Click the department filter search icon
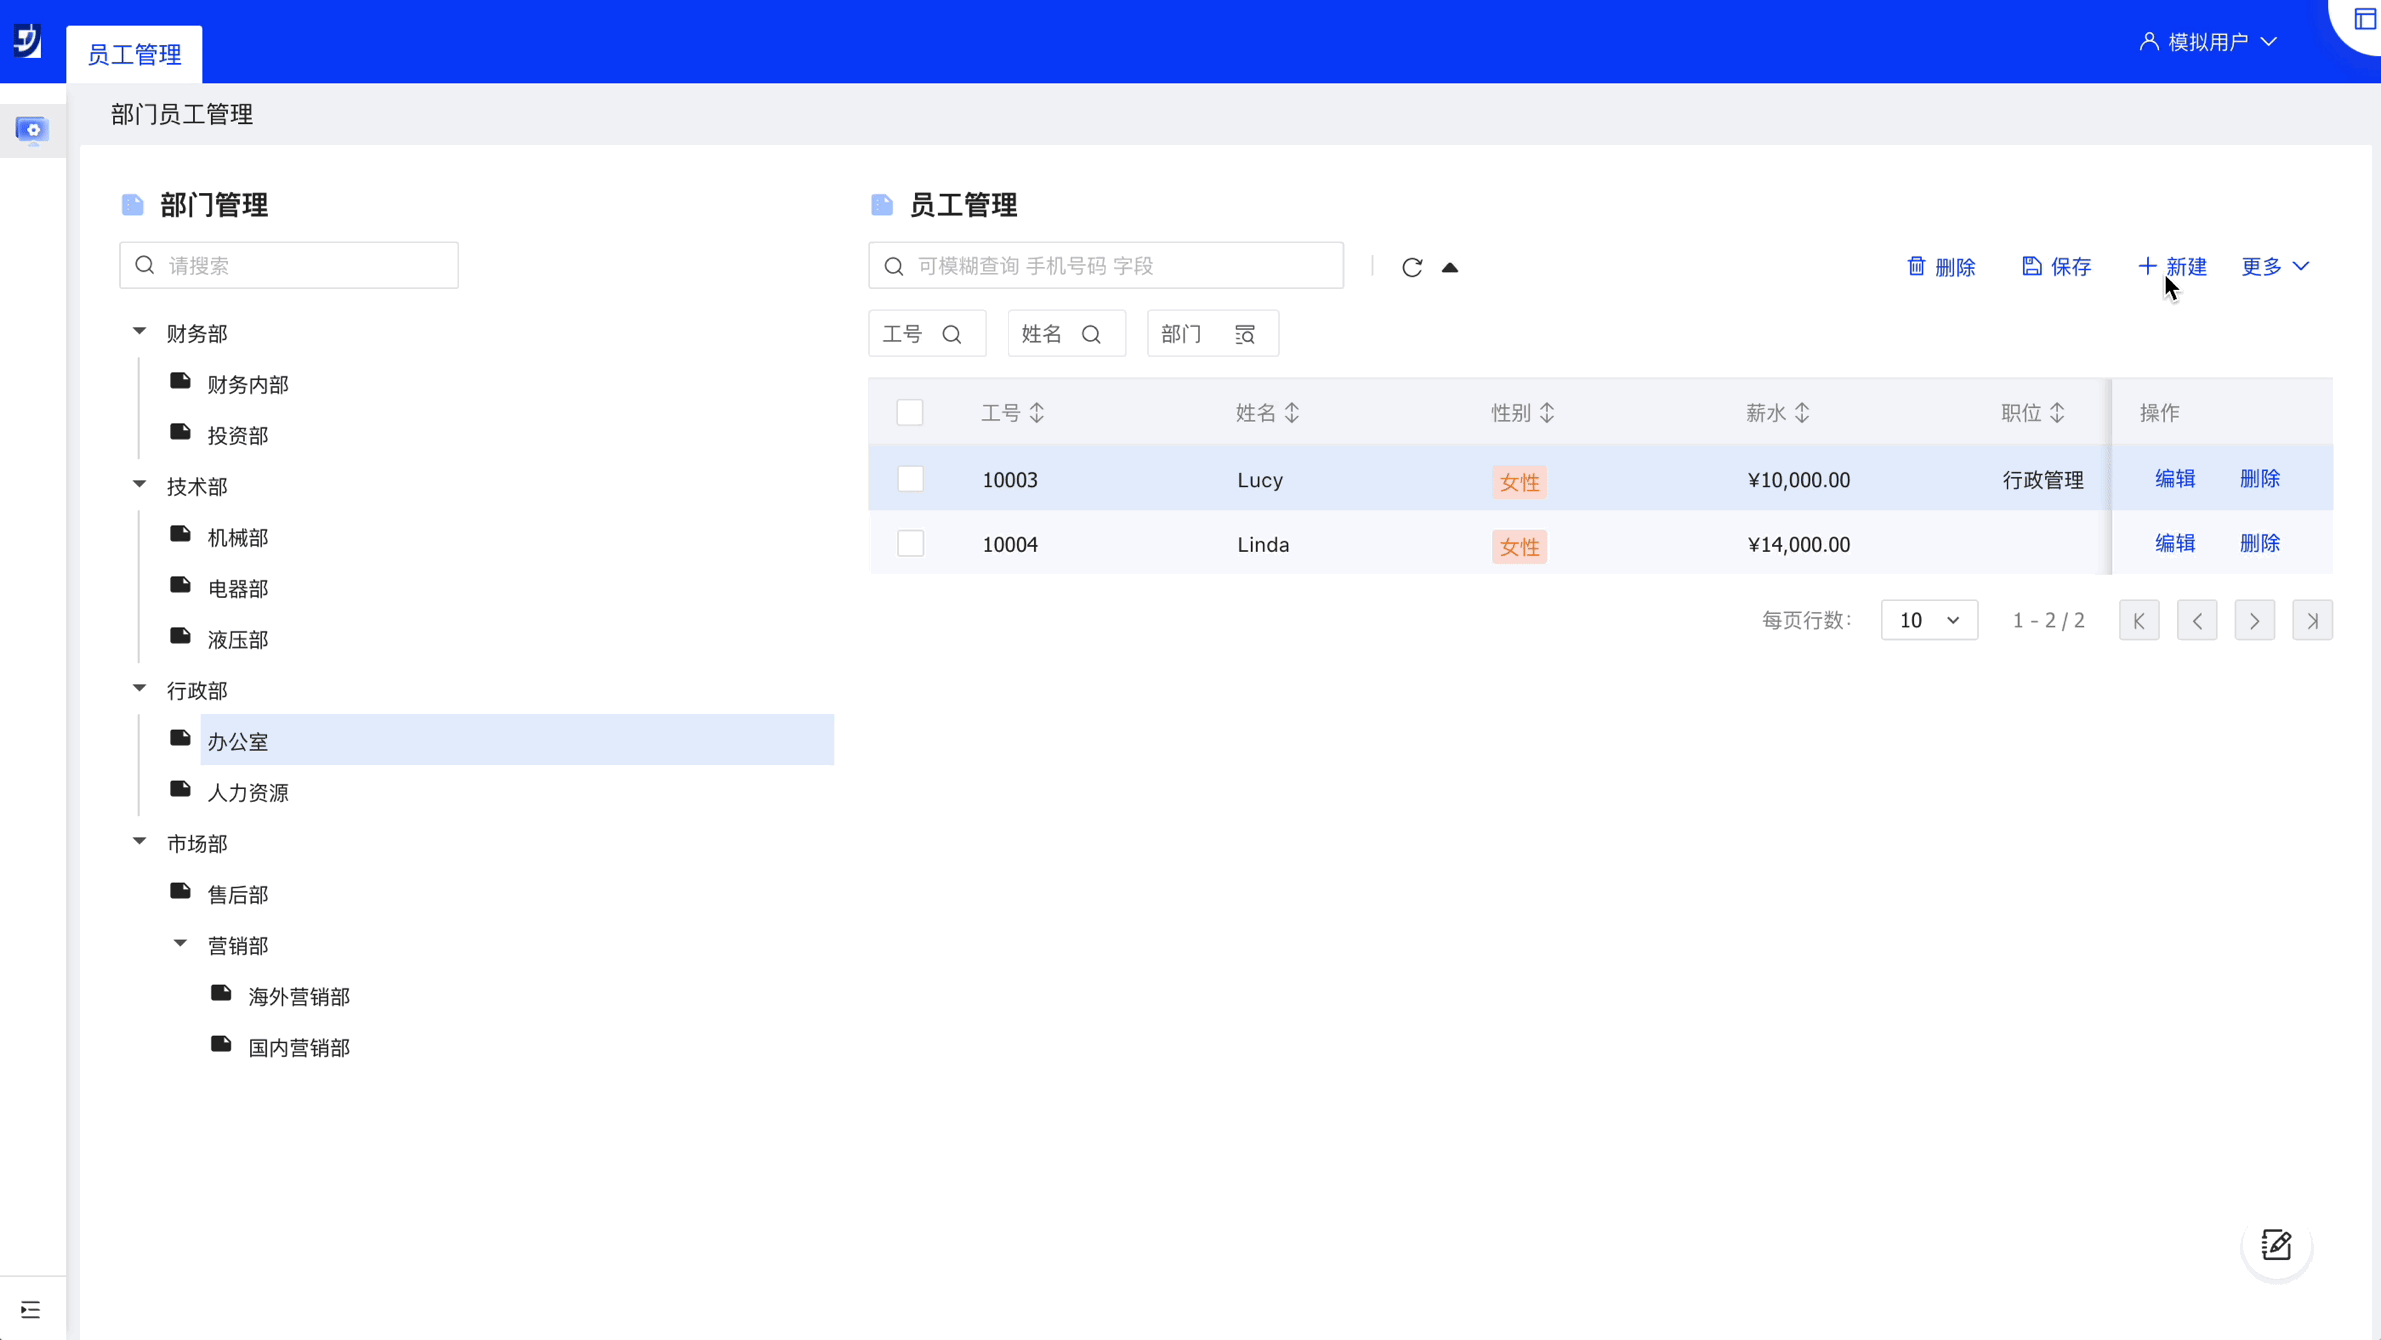Image resolution: width=2381 pixels, height=1340 pixels. click(1244, 335)
